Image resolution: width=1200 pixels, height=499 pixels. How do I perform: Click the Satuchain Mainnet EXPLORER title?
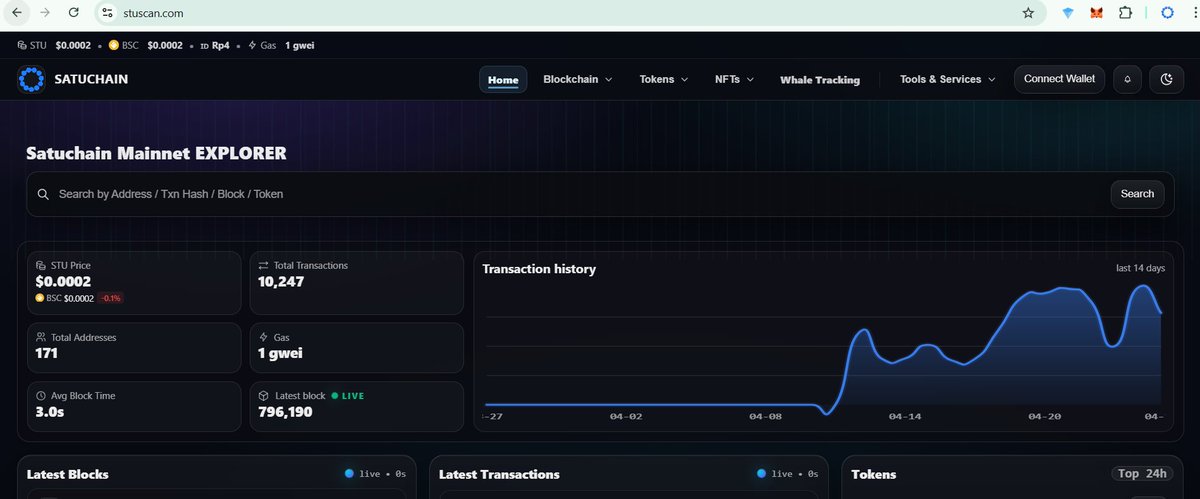click(156, 153)
